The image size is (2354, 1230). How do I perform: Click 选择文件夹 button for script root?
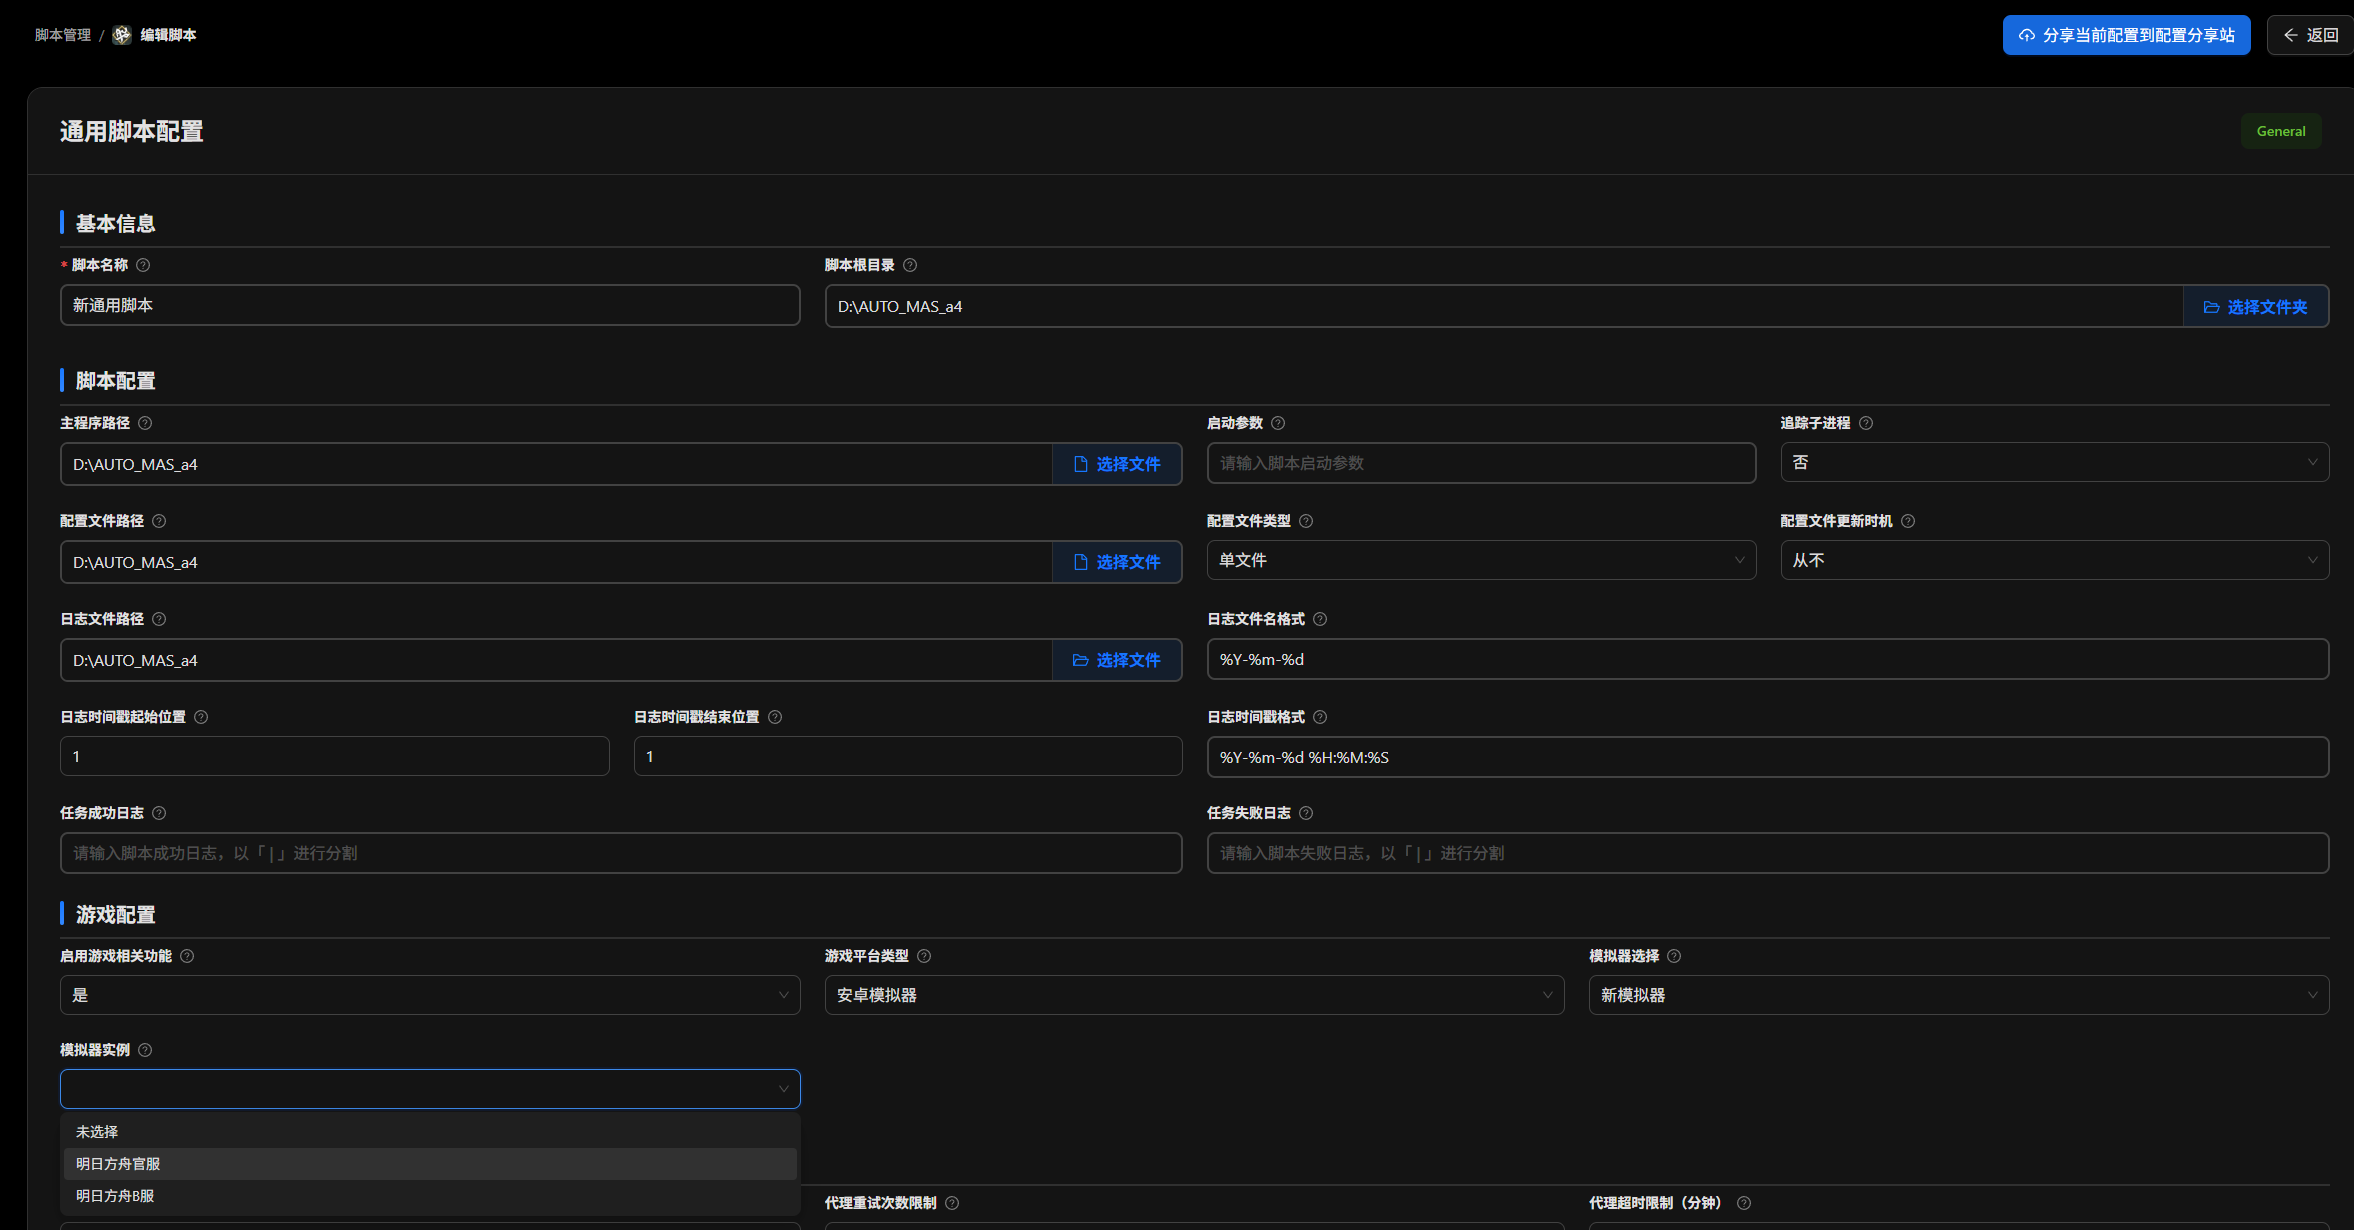tap(2255, 307)
